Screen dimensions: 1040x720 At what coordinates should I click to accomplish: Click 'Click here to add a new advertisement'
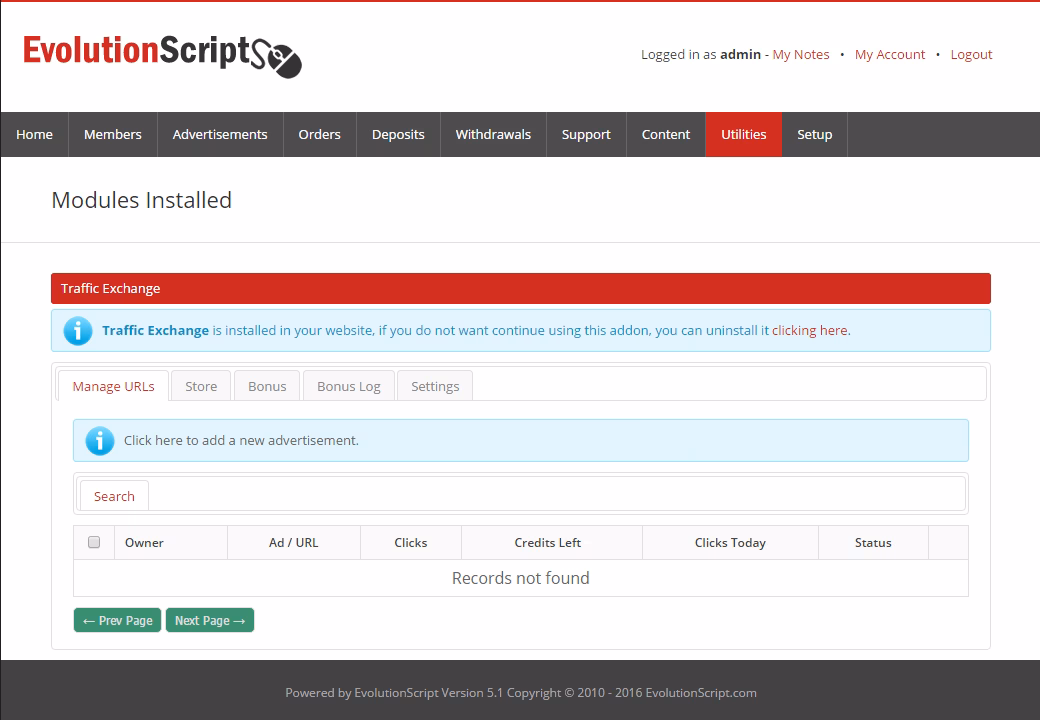[241, 440]
